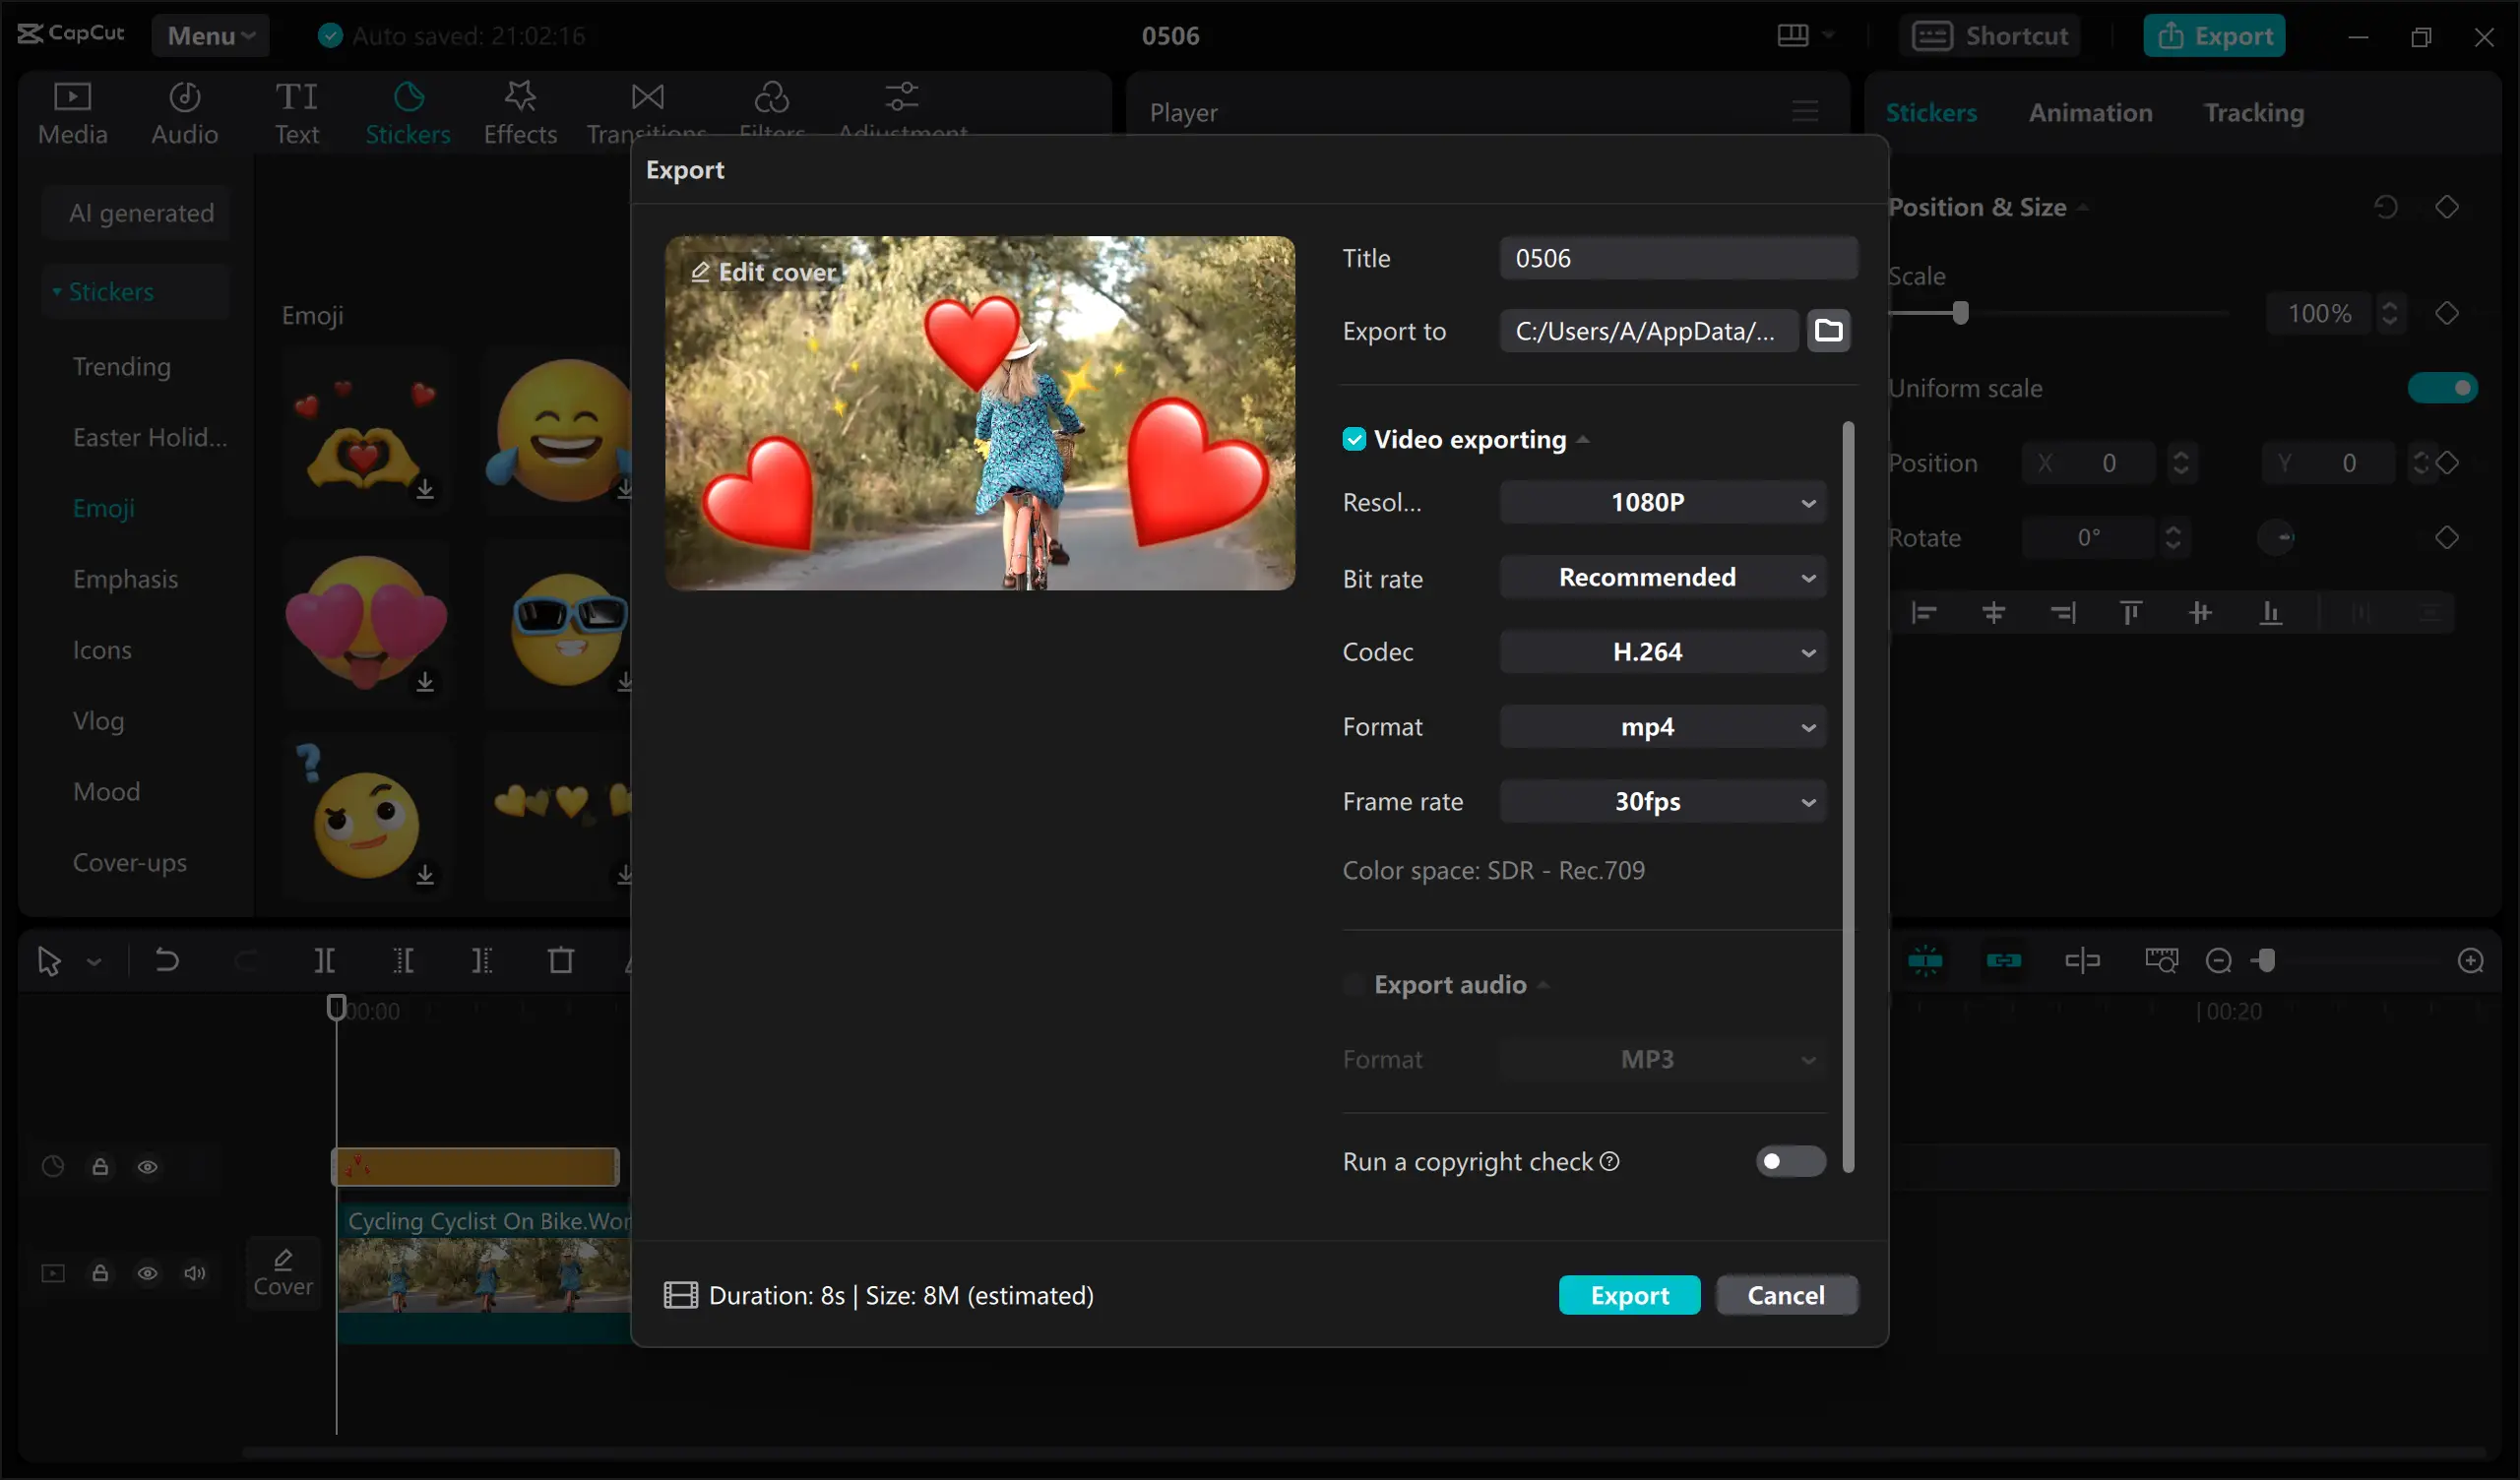Open the Menu dropdown in the top bar
Screen dimensions: 2520x1480
point(210,35)
